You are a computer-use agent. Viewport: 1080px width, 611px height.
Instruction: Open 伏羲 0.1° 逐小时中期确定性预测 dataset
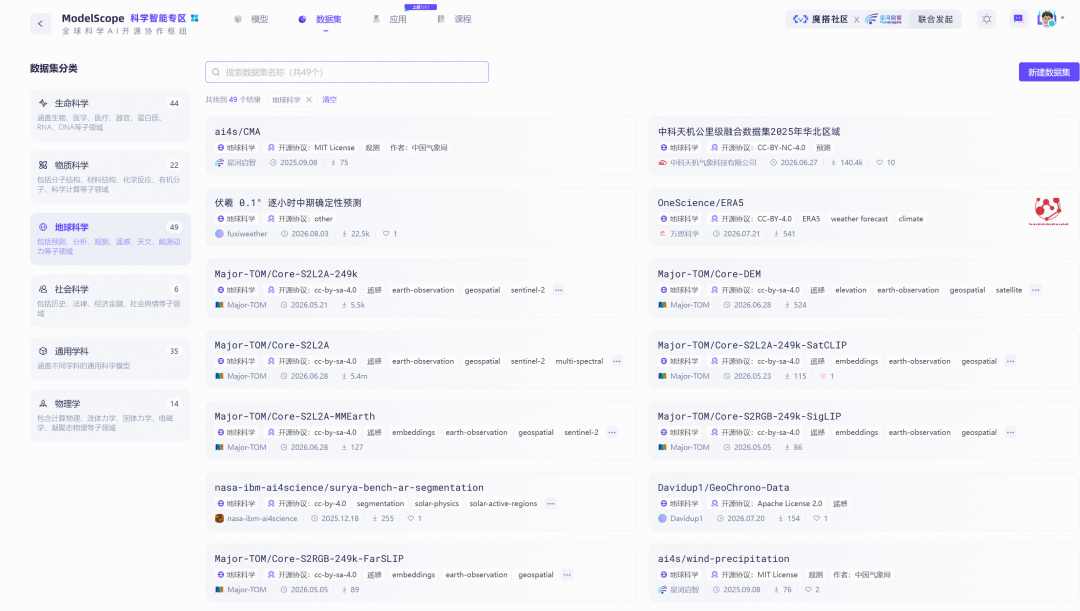(287, 203)
